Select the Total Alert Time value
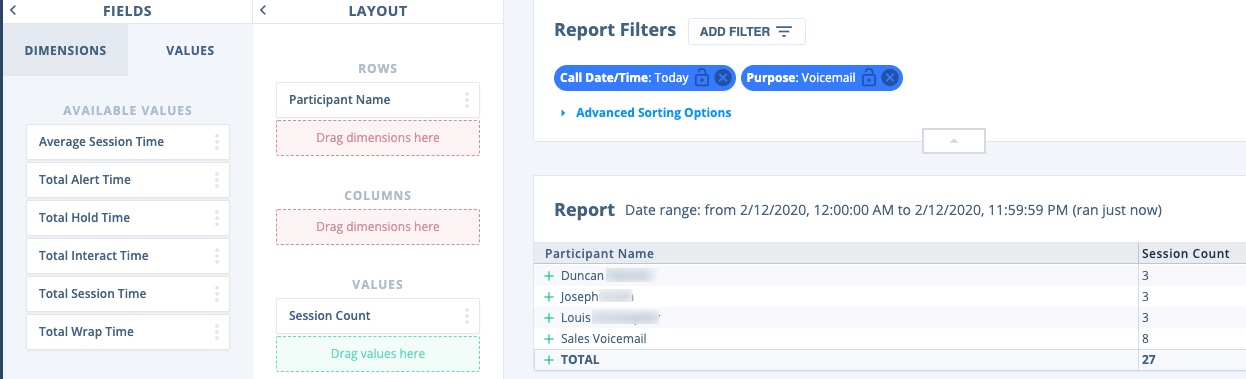 click(128, 180)
